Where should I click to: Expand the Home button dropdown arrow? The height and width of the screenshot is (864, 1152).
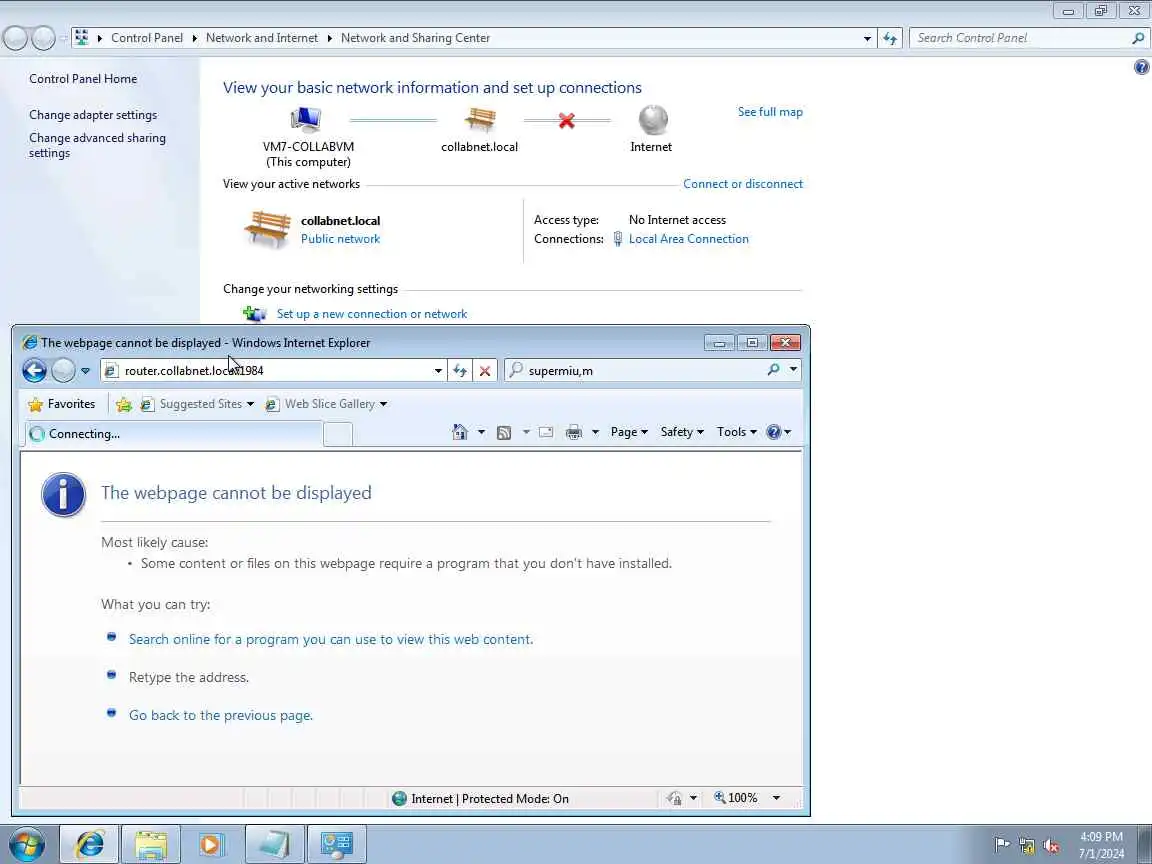click(x=481, y=432)
